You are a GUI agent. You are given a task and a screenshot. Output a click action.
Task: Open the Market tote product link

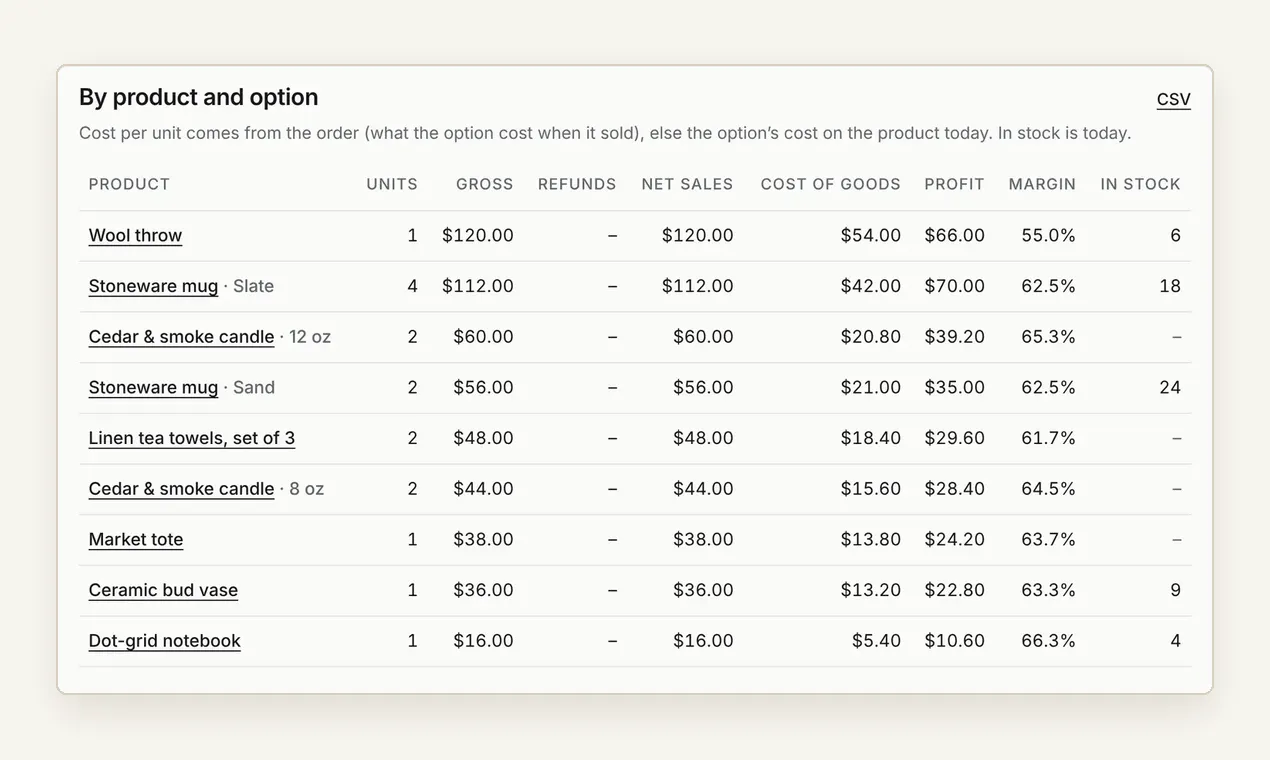point(136,540)
